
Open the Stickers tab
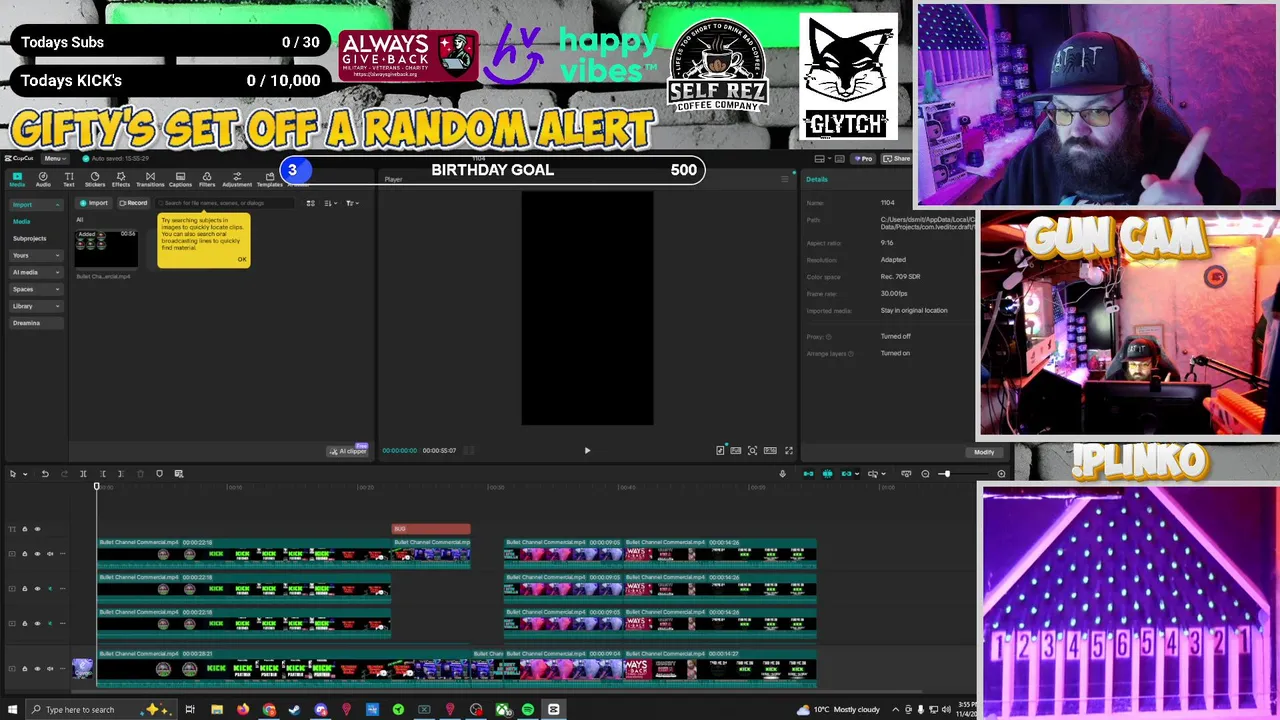95,179
